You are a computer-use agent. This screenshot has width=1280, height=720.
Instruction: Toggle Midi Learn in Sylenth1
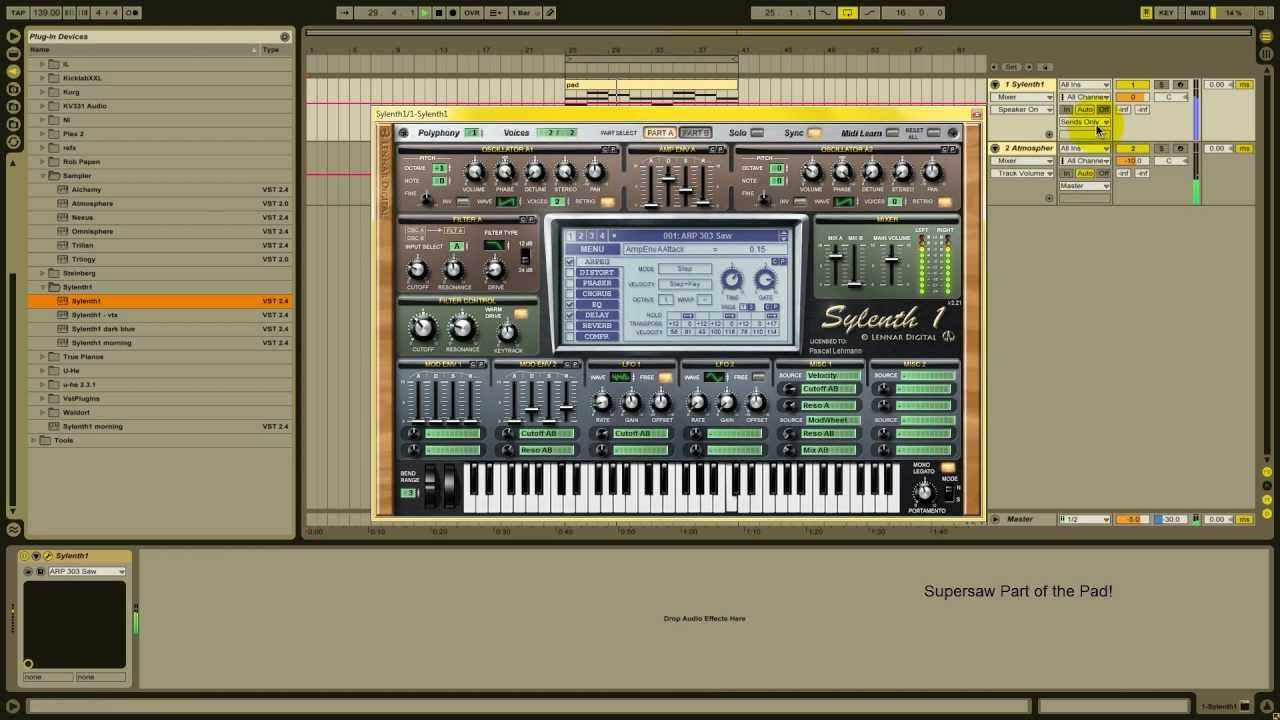click(893, 133)
